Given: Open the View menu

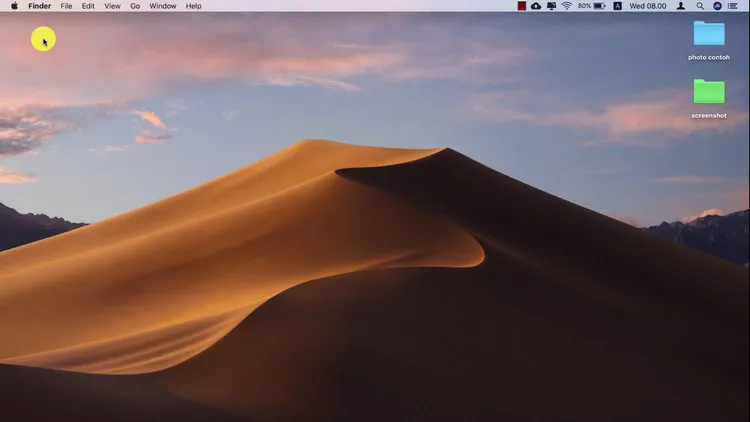Looking at the screenshot, I should 112,6.
